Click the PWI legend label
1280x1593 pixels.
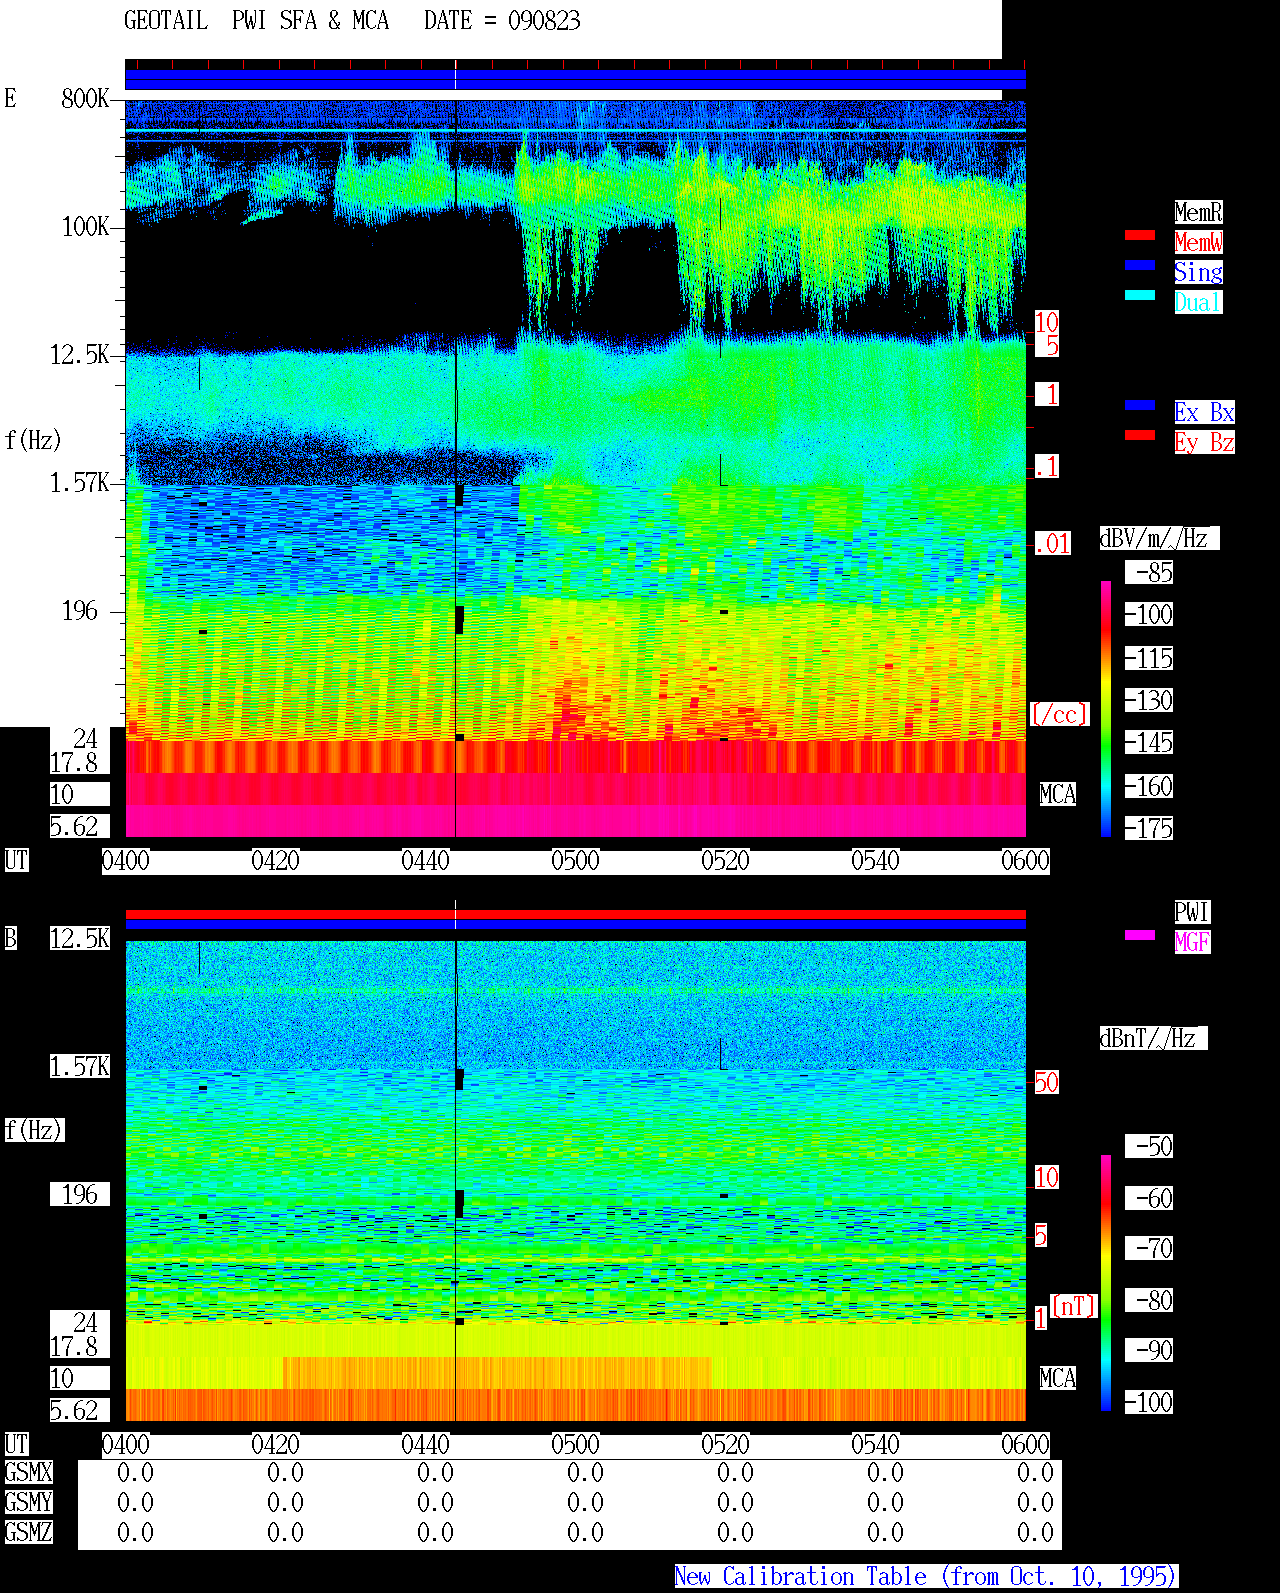(x=1192, y=912)
